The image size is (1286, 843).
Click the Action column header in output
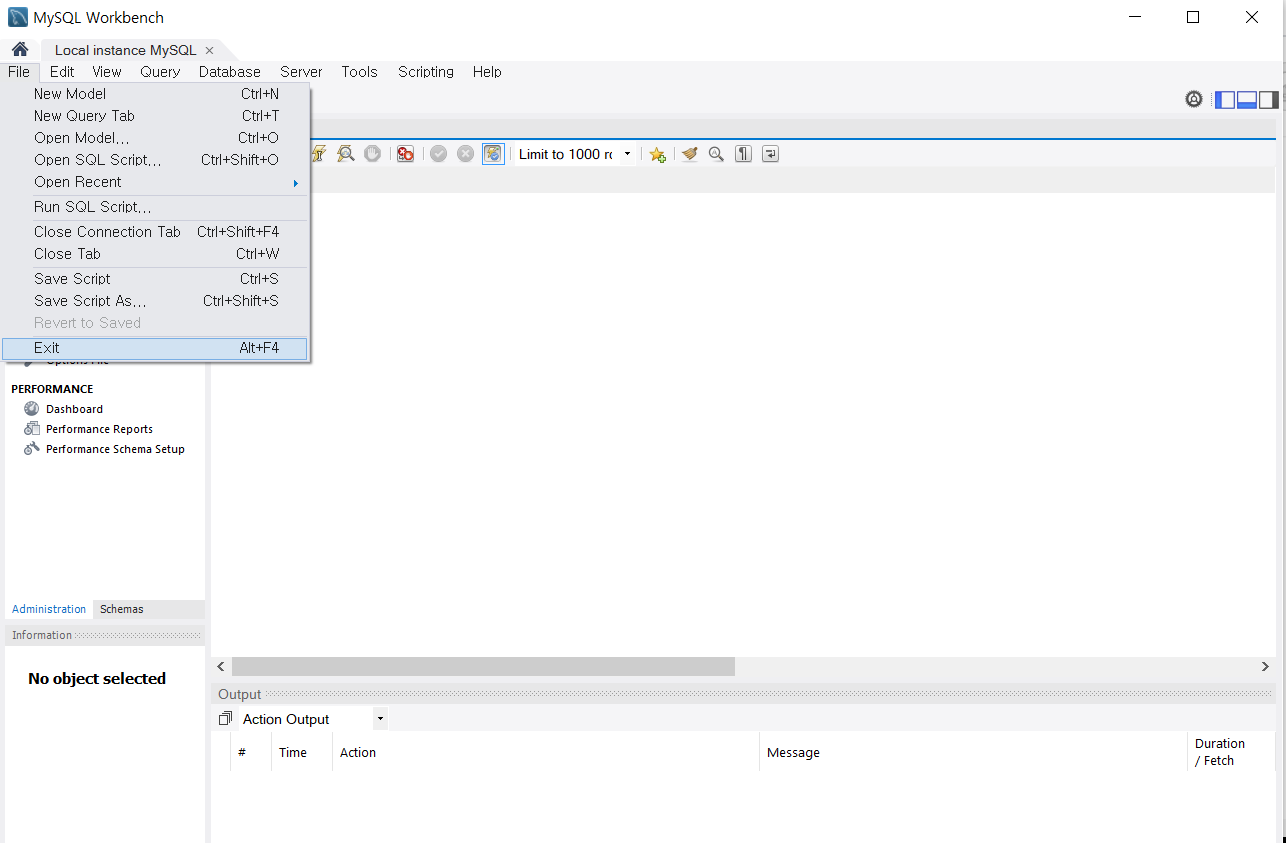coord(545,752)
